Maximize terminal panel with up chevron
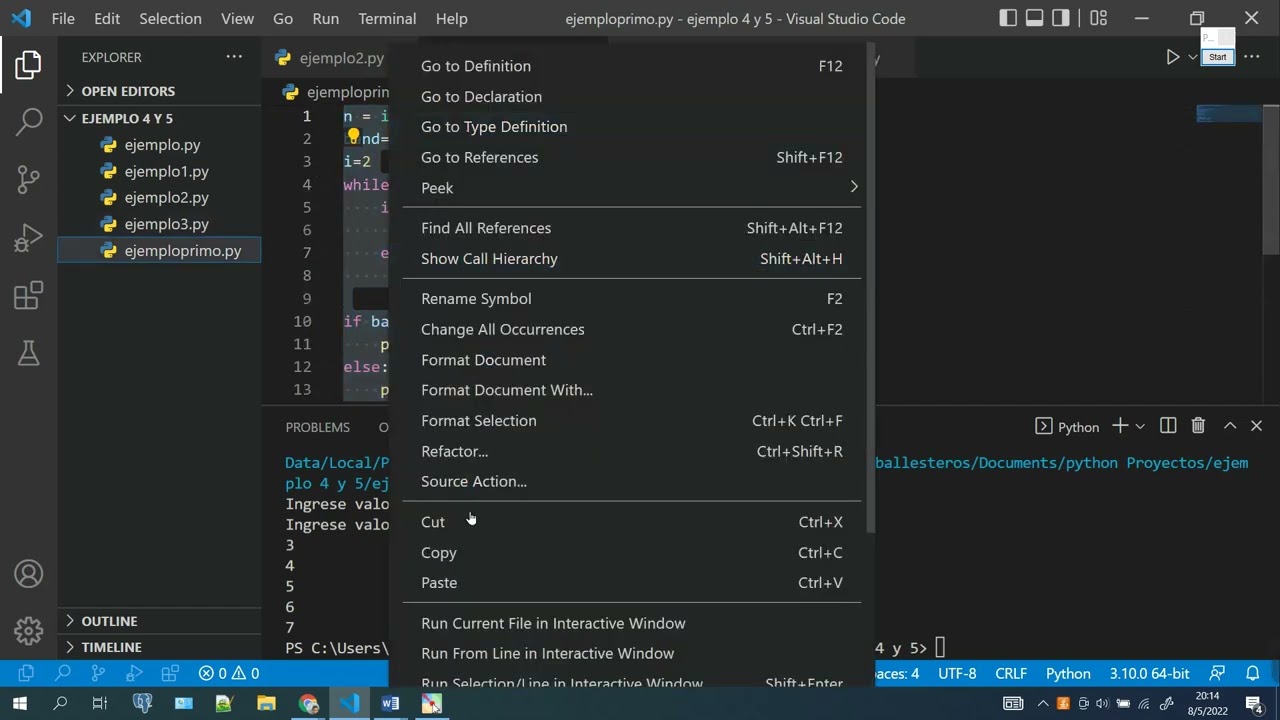 click(x=1230, y=426)
